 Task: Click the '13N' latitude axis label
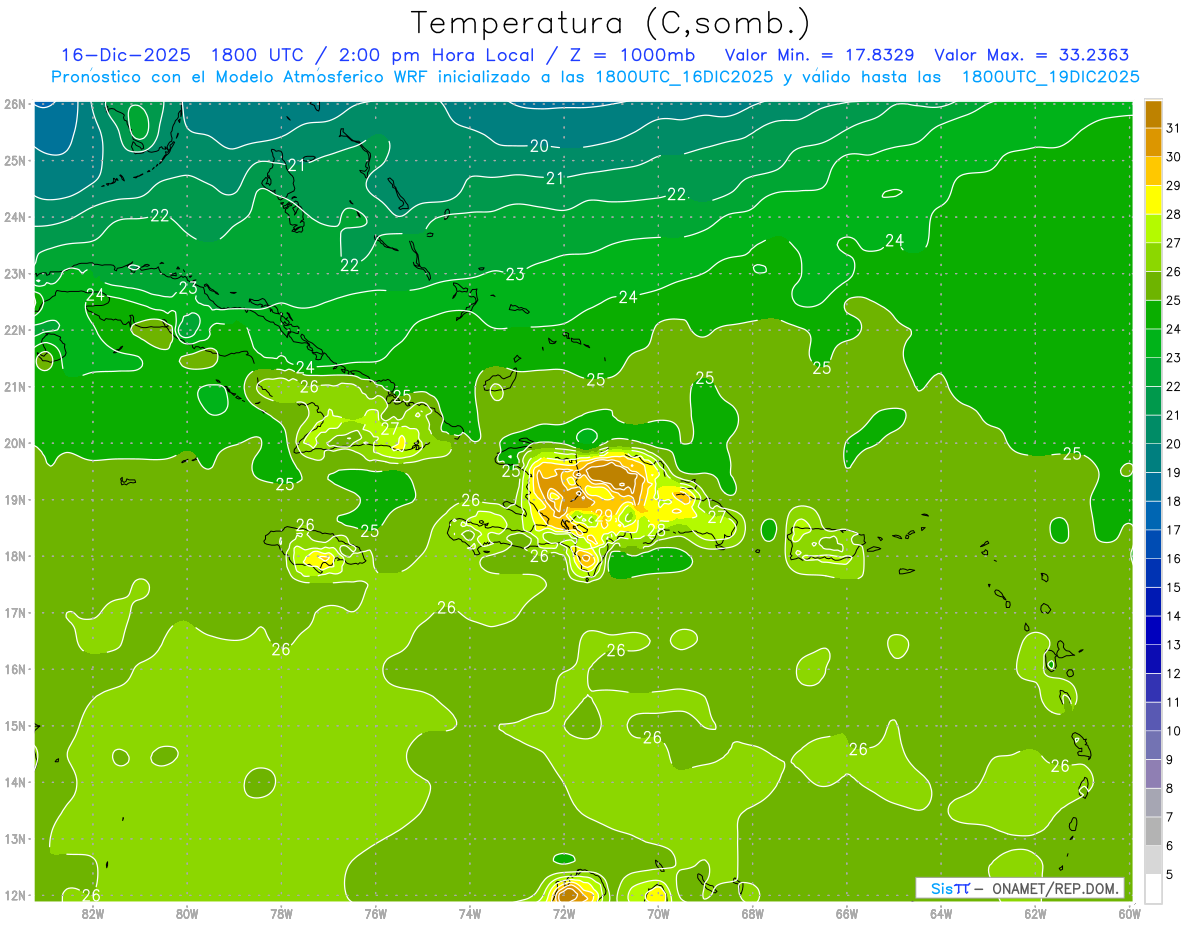(x=15, y=839)
